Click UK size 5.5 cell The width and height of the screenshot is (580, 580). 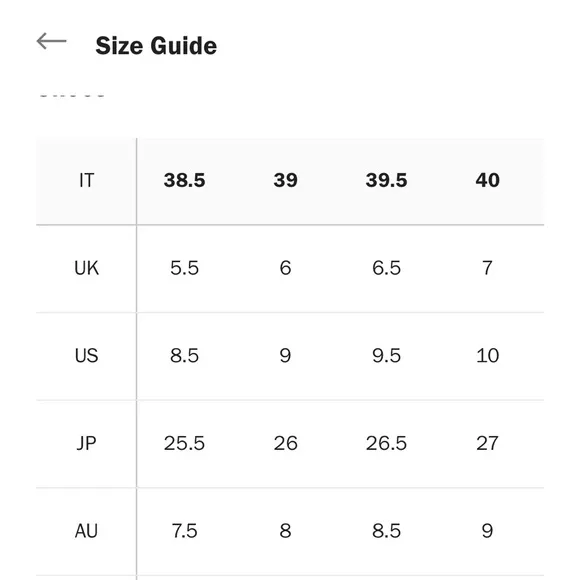[x=185, y=268]
